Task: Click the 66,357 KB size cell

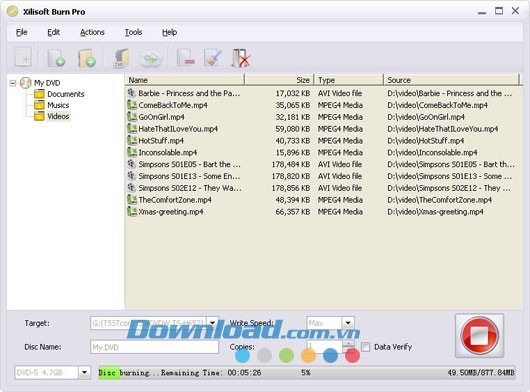Action: (293, 212)
